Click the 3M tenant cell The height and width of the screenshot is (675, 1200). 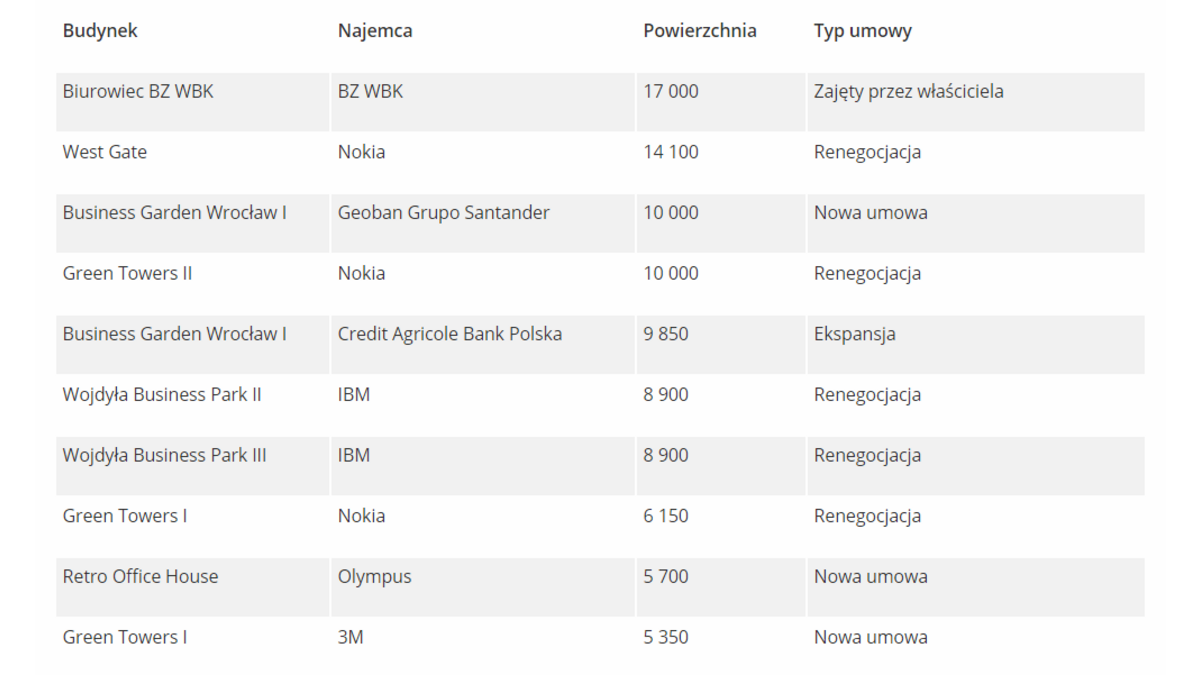(350, 637)
